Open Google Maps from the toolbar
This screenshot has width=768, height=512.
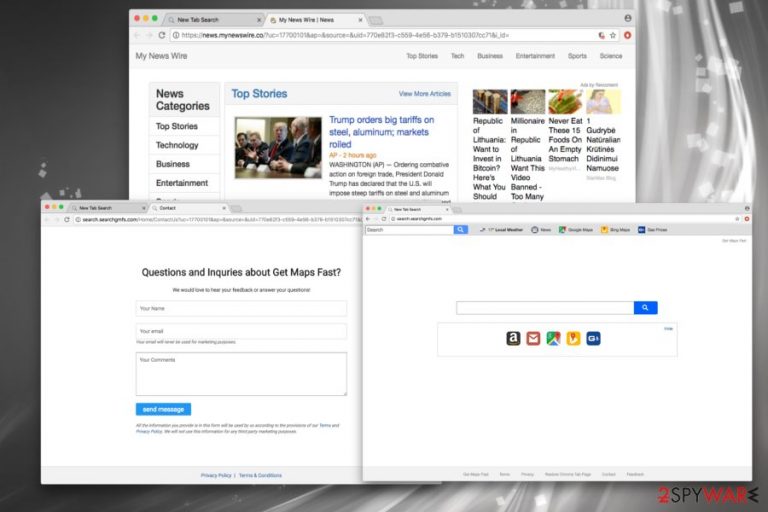coord(576,229)
